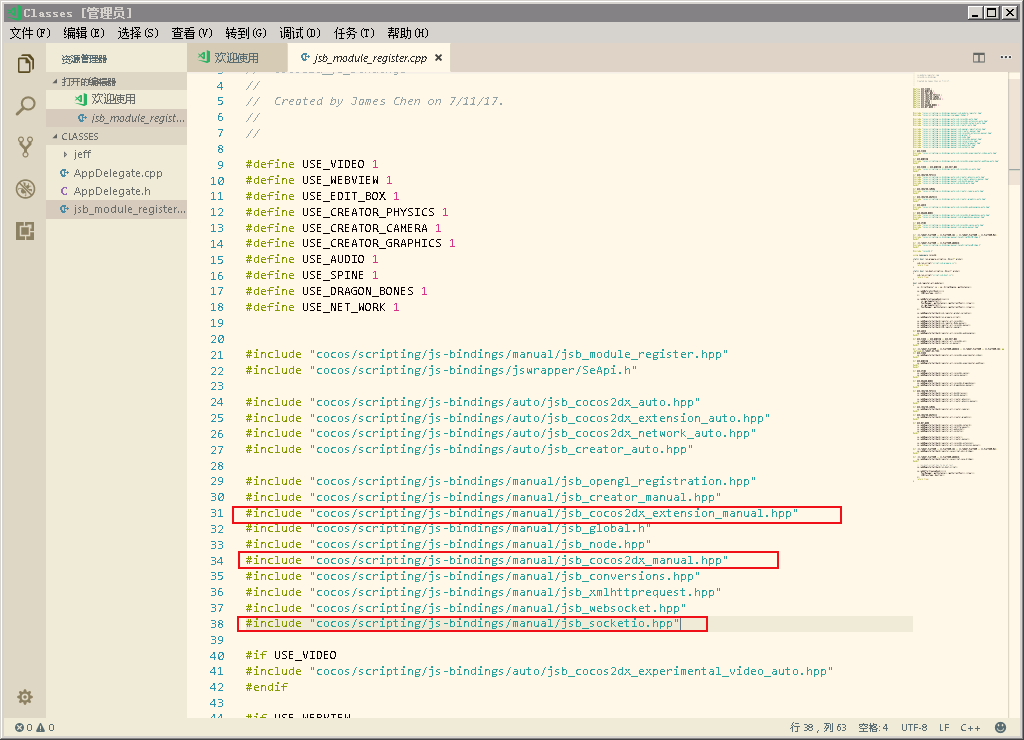Click the USE_NET_WORK define line
The width and height of the screenshot is (1024, 740).
(x=322, y=307)
